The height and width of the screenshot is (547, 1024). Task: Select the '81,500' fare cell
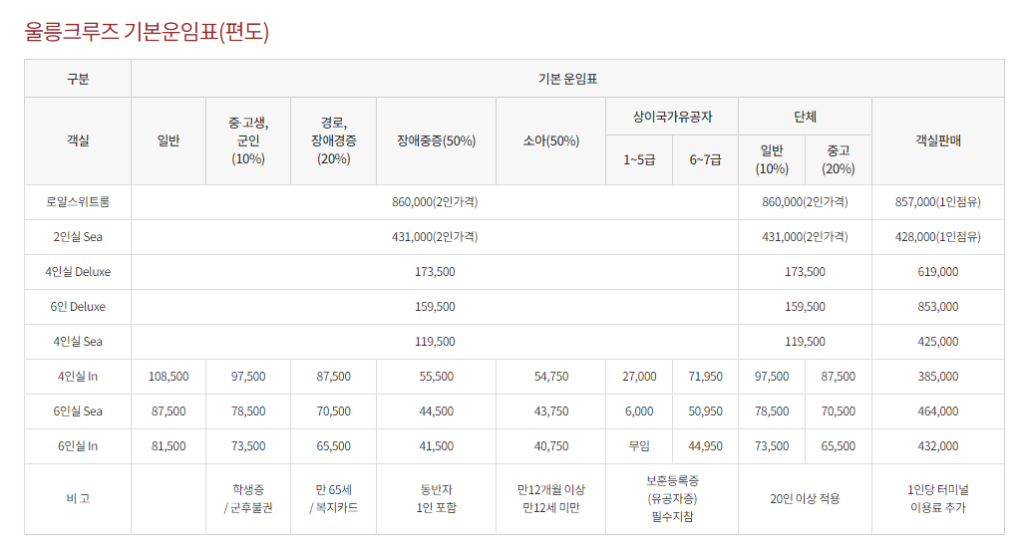click(x=168, y=446)
